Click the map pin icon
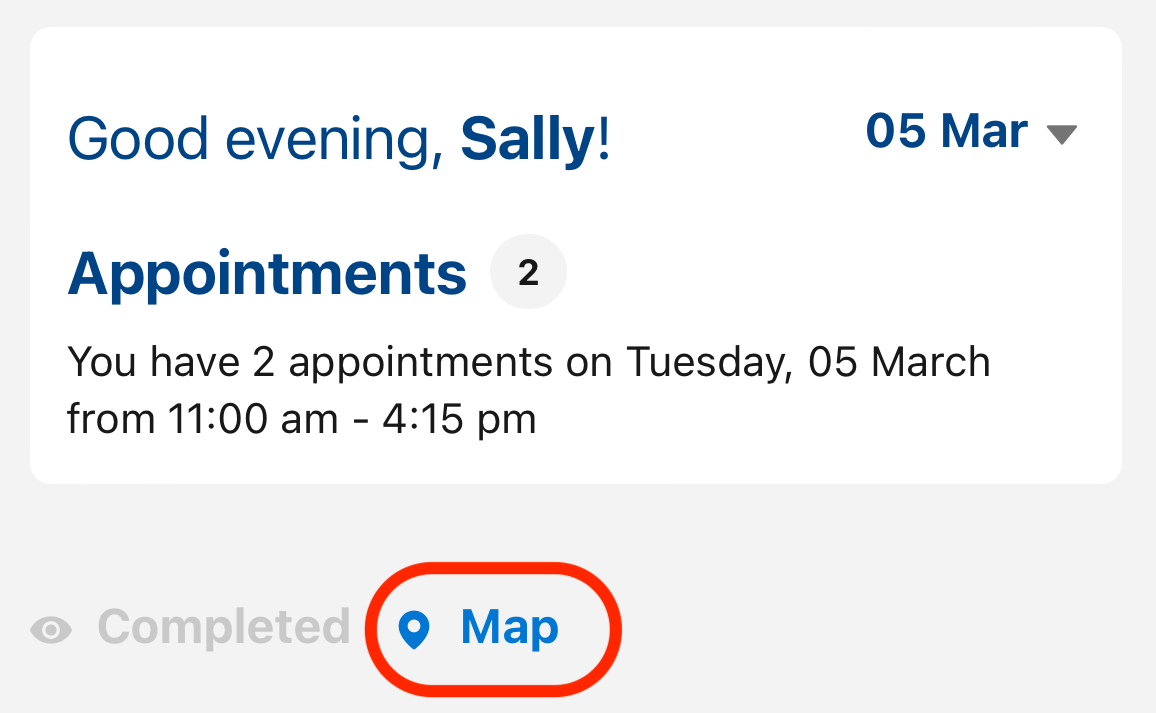 click(x=413, y=629)
